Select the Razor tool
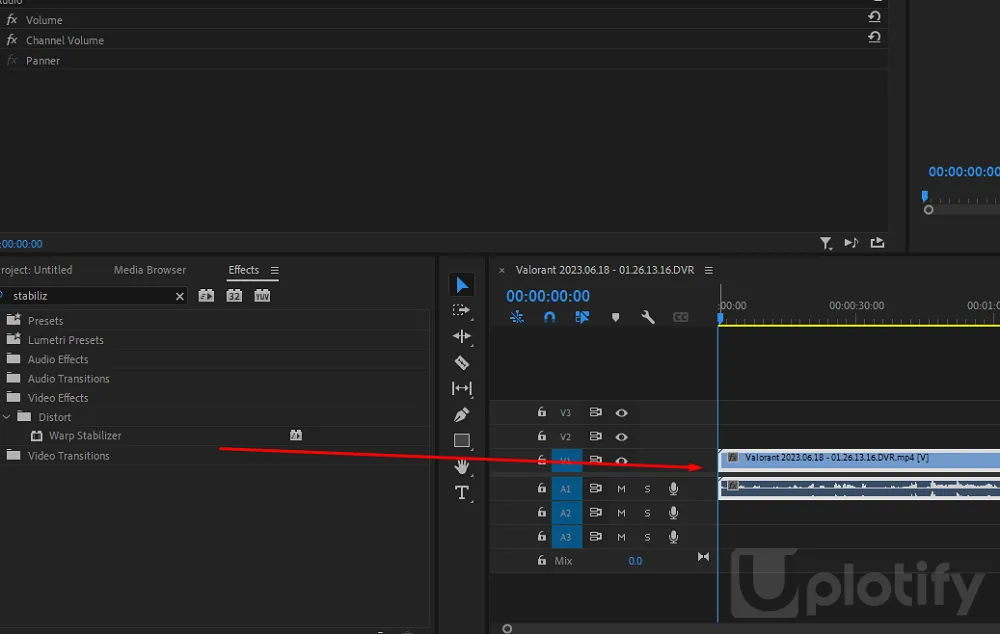 click(x=462, y=362)
